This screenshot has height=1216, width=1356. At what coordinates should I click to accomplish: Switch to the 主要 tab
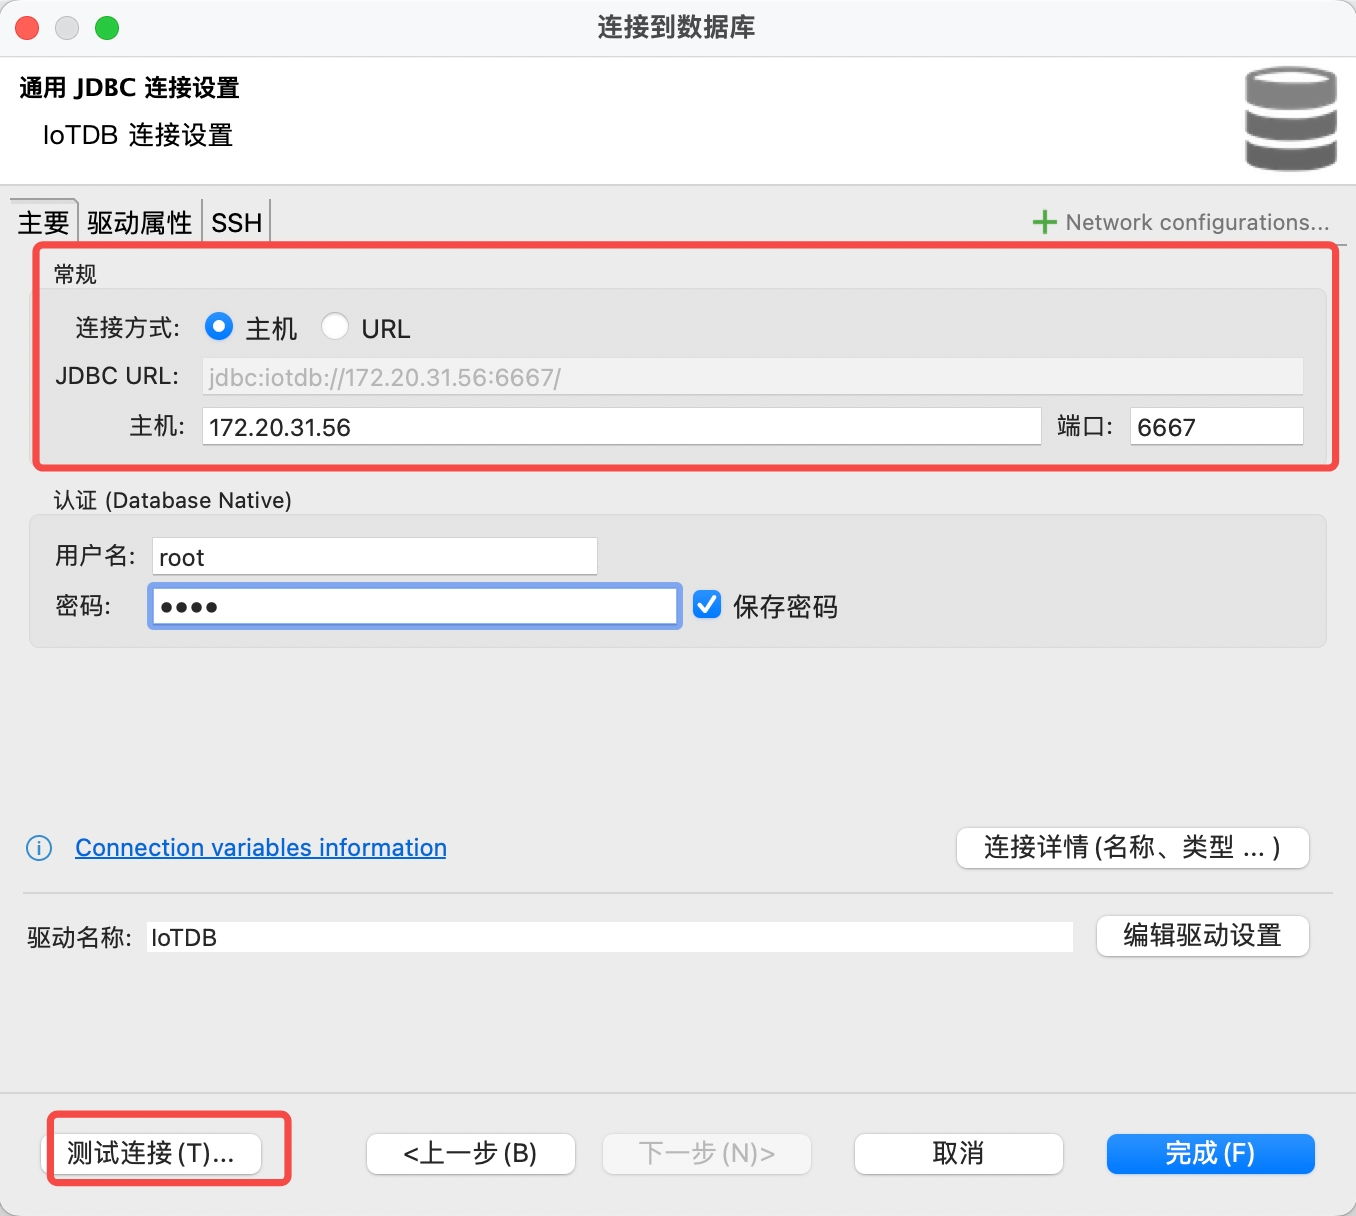point(42,222)
